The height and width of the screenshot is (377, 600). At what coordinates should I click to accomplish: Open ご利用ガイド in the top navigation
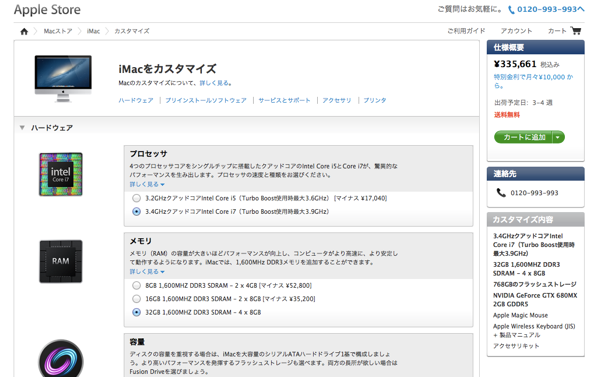pos(466,31)
